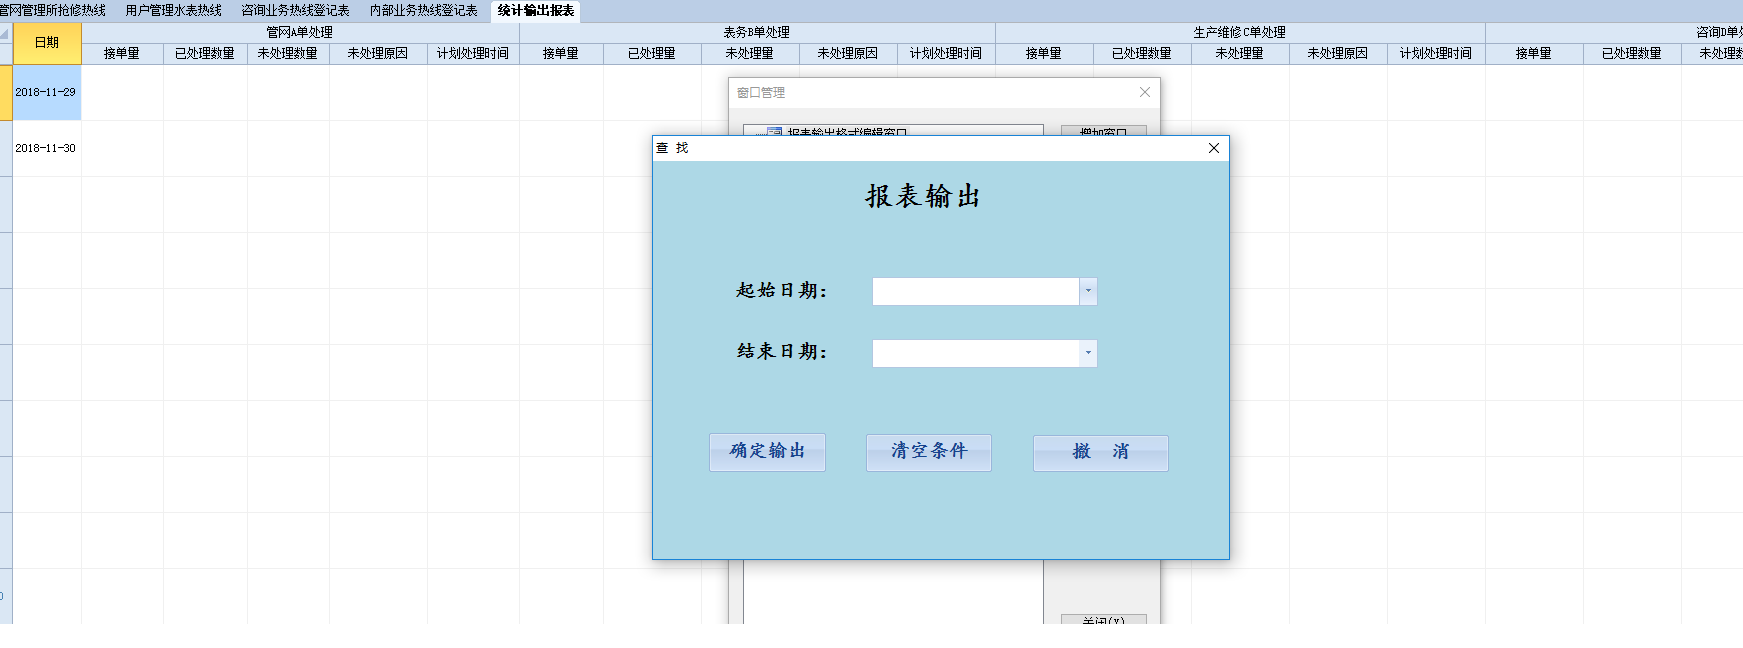Switch to the 管网管理所抢修热线 tab
1743x648 pixels.
click(x=54, y=10)
